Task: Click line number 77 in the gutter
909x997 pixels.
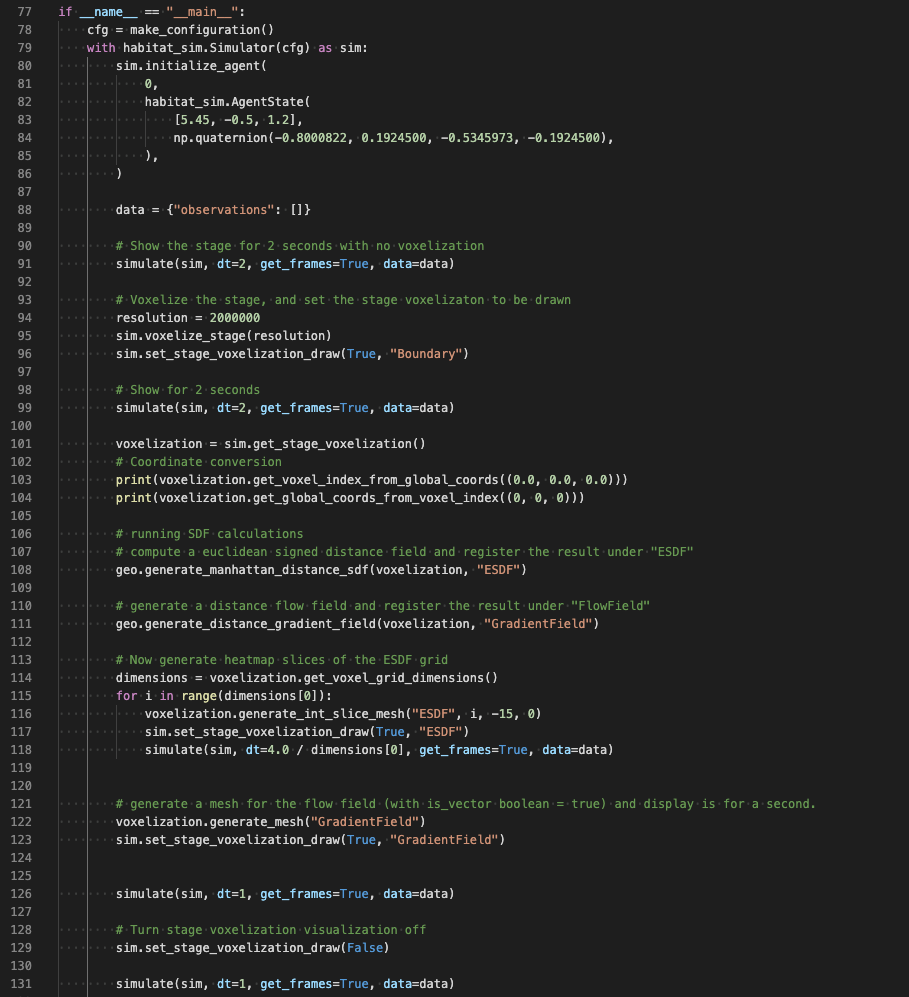Action: [24, 11]
